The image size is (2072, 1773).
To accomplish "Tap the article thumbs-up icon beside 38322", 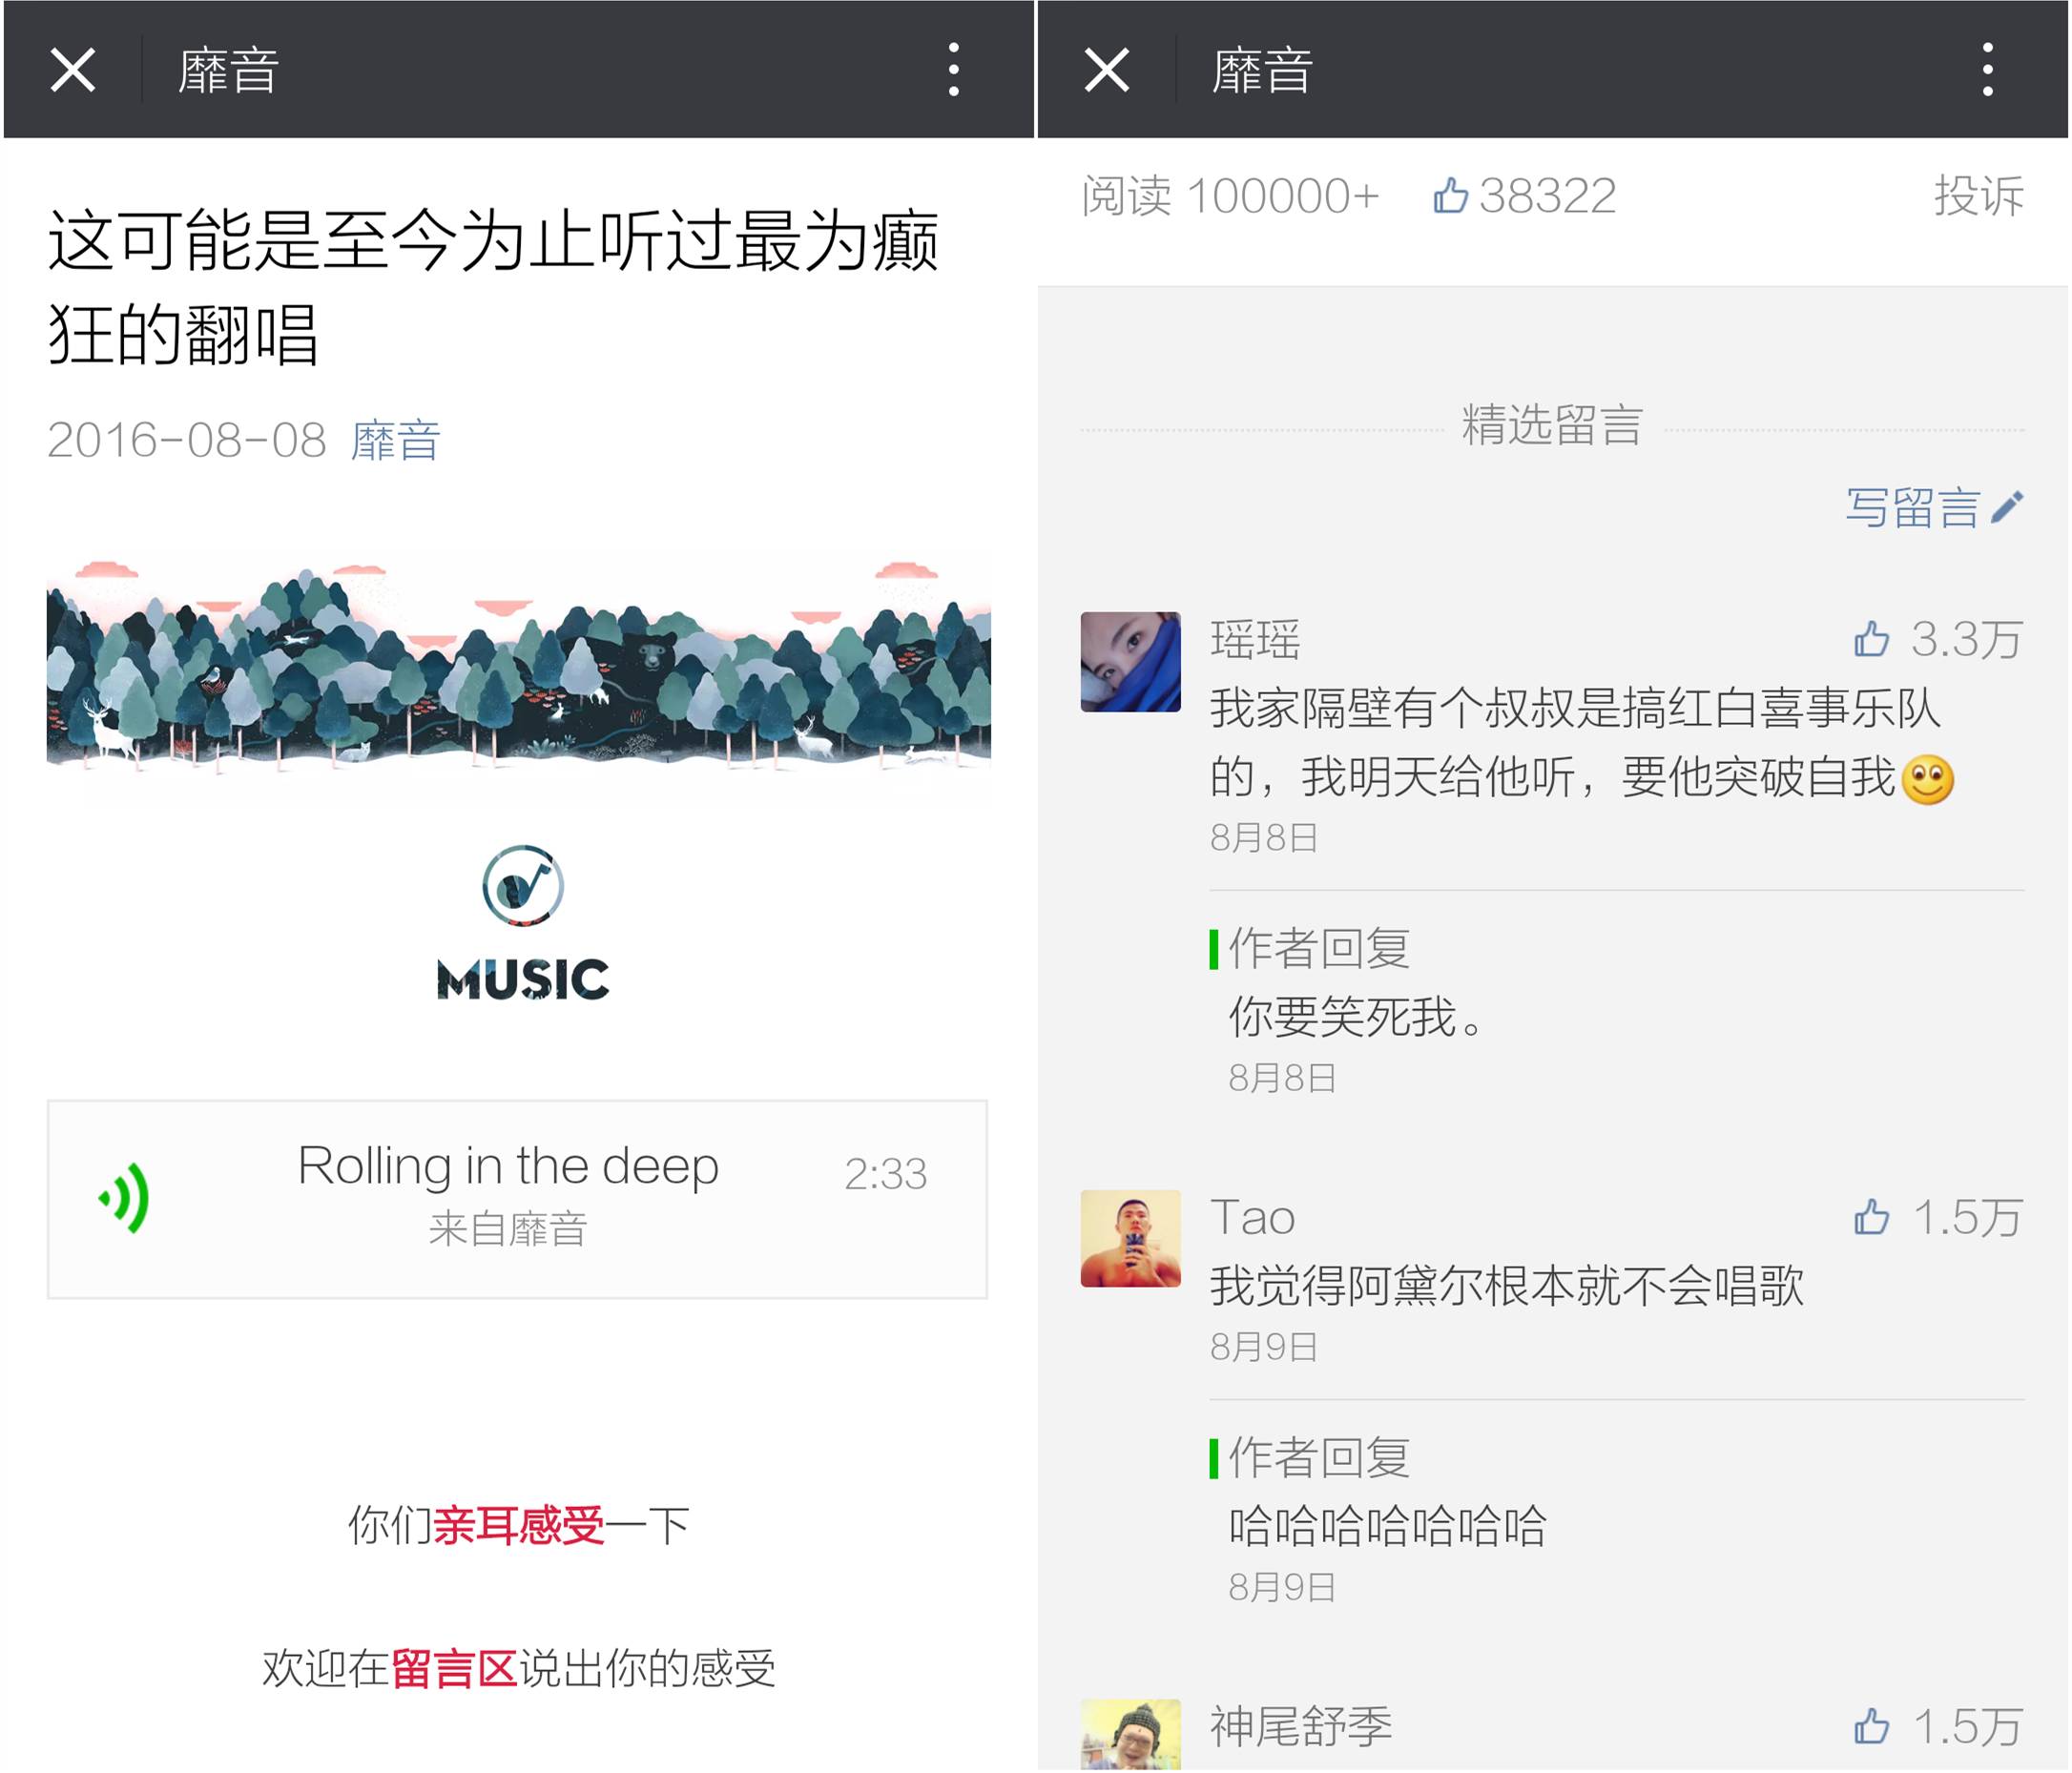I will [1450, 195].
